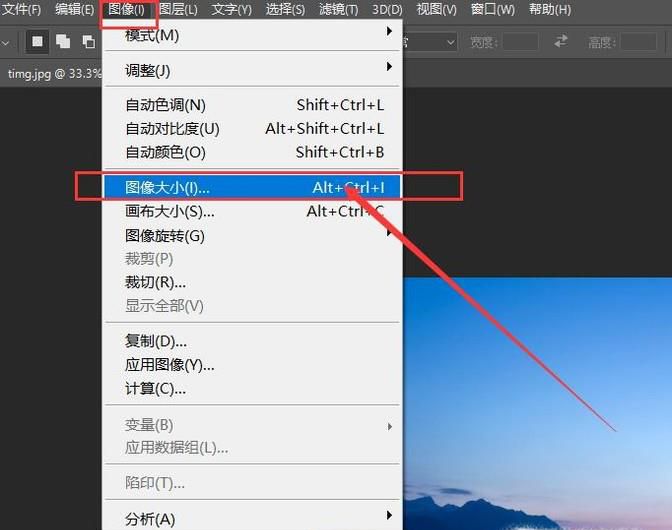Select the new selection mode icon
The height and width of the screenshot is (530, 672).
pos(37,42)
